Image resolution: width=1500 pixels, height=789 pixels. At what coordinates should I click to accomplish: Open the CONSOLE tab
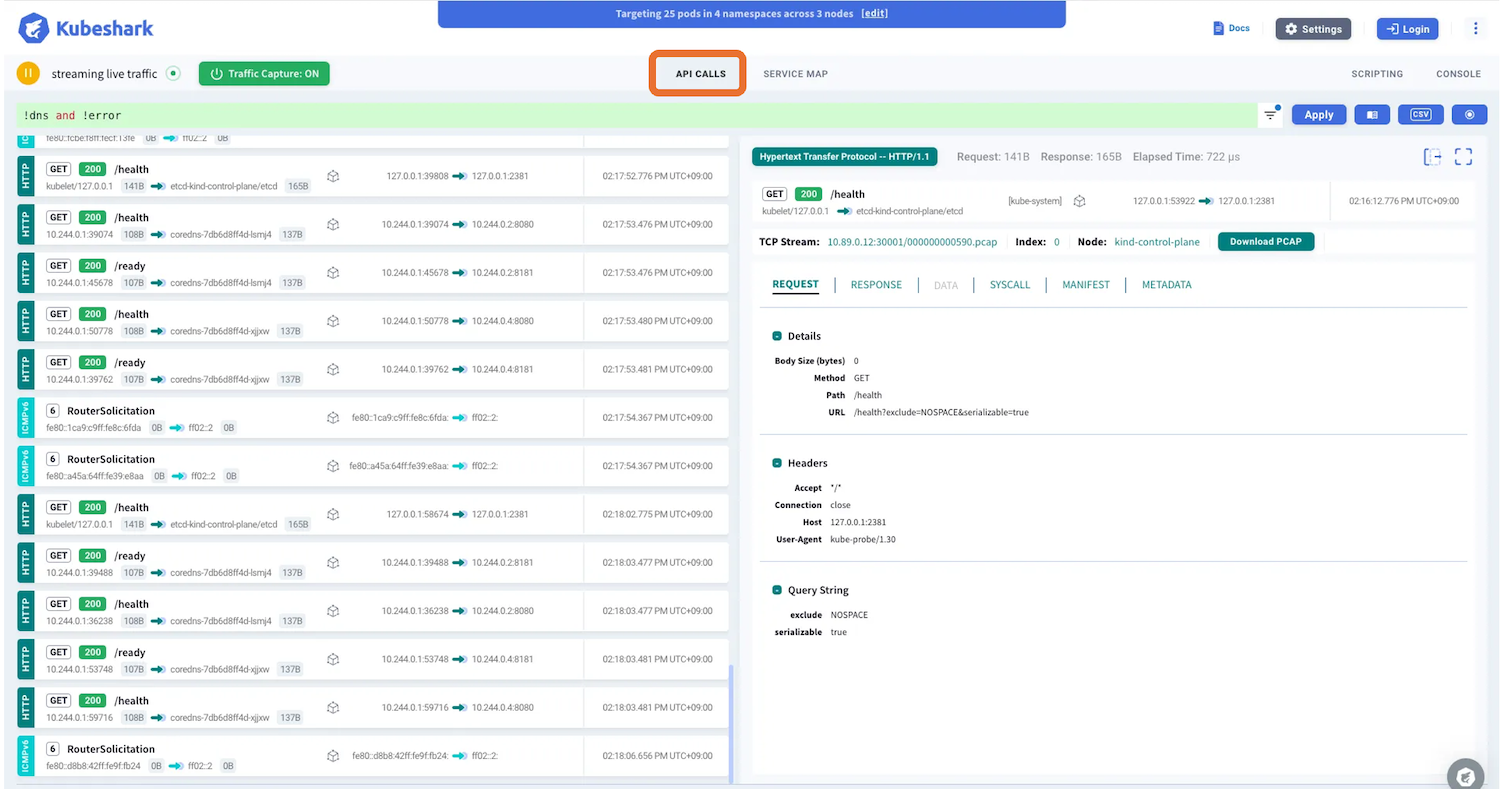click(x=1458, y=73)
